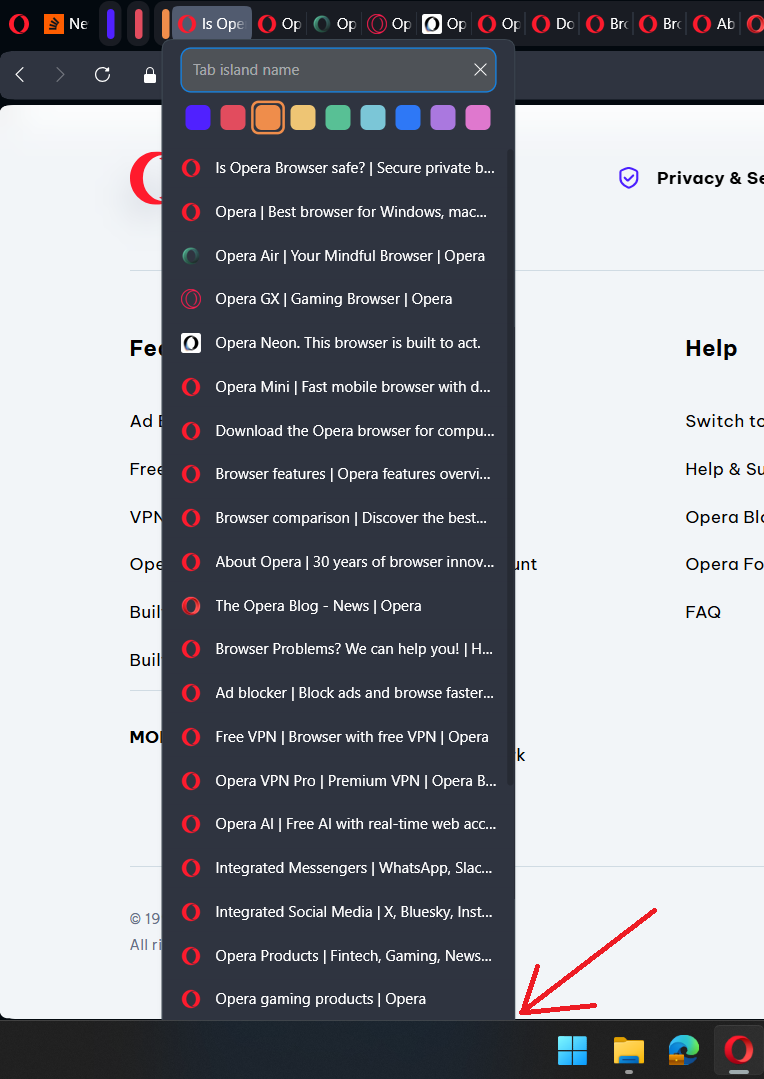The height and width of the screenshot is (1079, 764).
Task: Open File Explorer from the taskbar
Action: pos(628,1050)
